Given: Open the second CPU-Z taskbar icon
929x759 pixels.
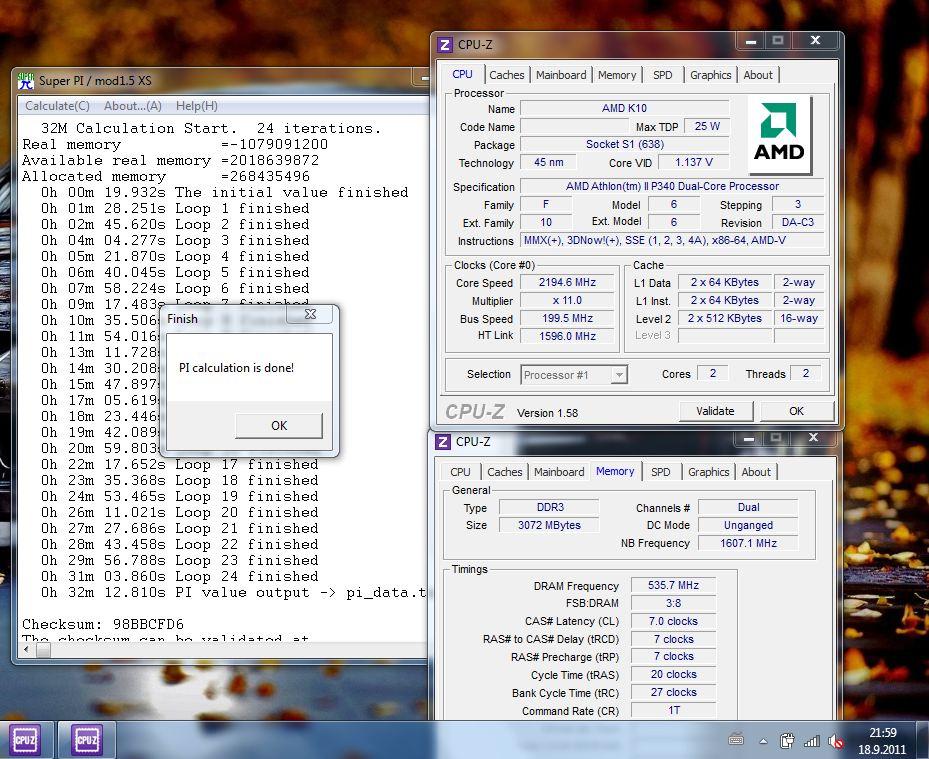Looking at the screenshot, I should tap(87, 739).
